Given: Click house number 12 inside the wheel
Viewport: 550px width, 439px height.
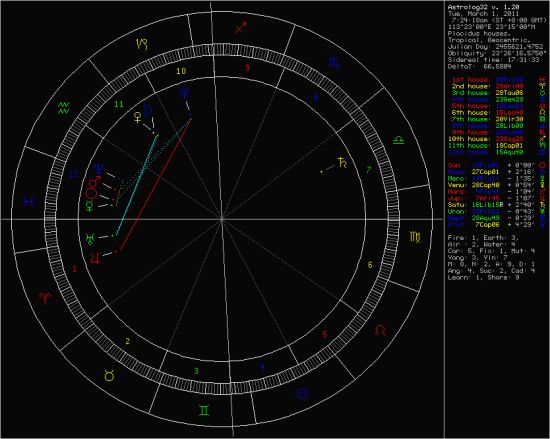Looking at the screenshot, I should point(73,174).
